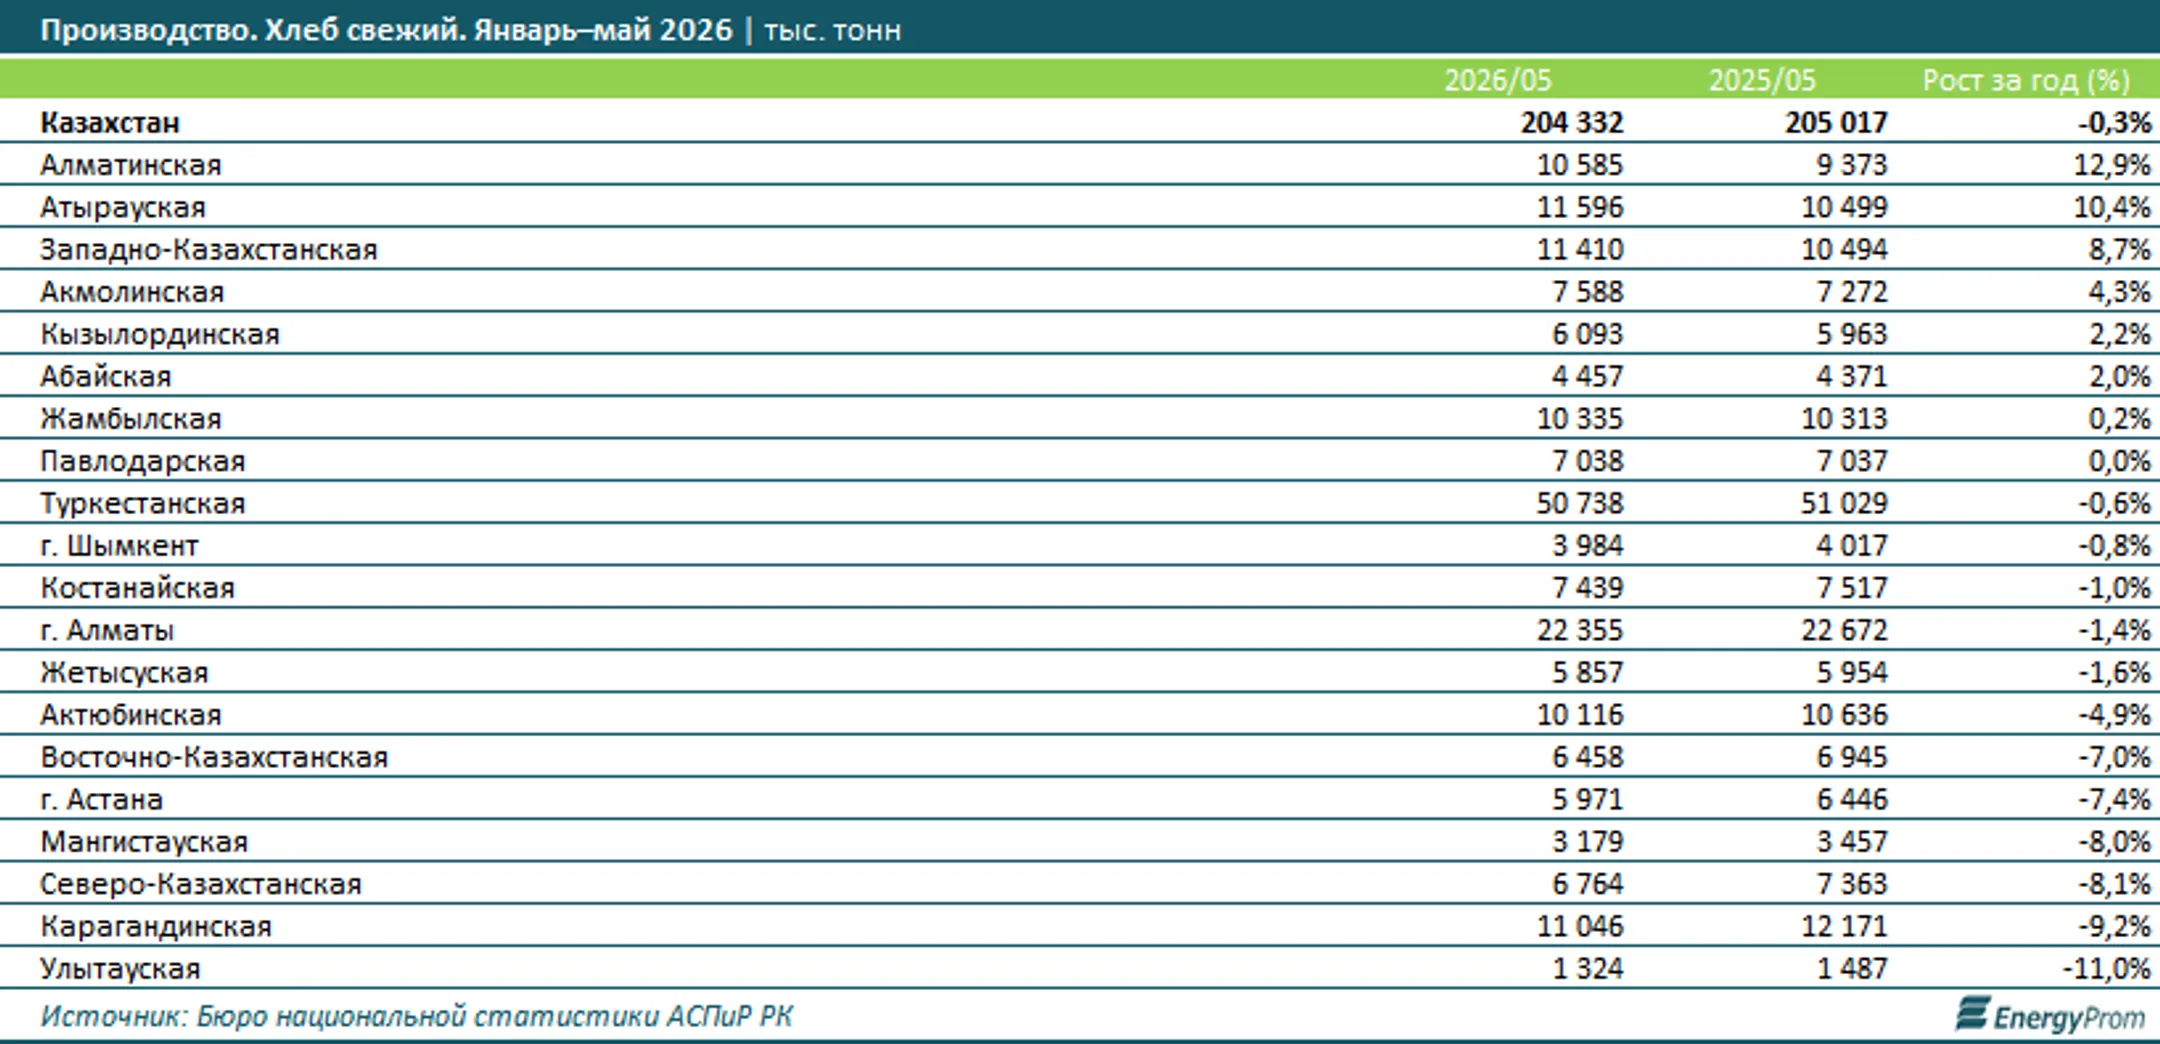Screen dimensions: 2160x1044
Task: Click the 'Абайская' row label
Action: click(106, 376)
